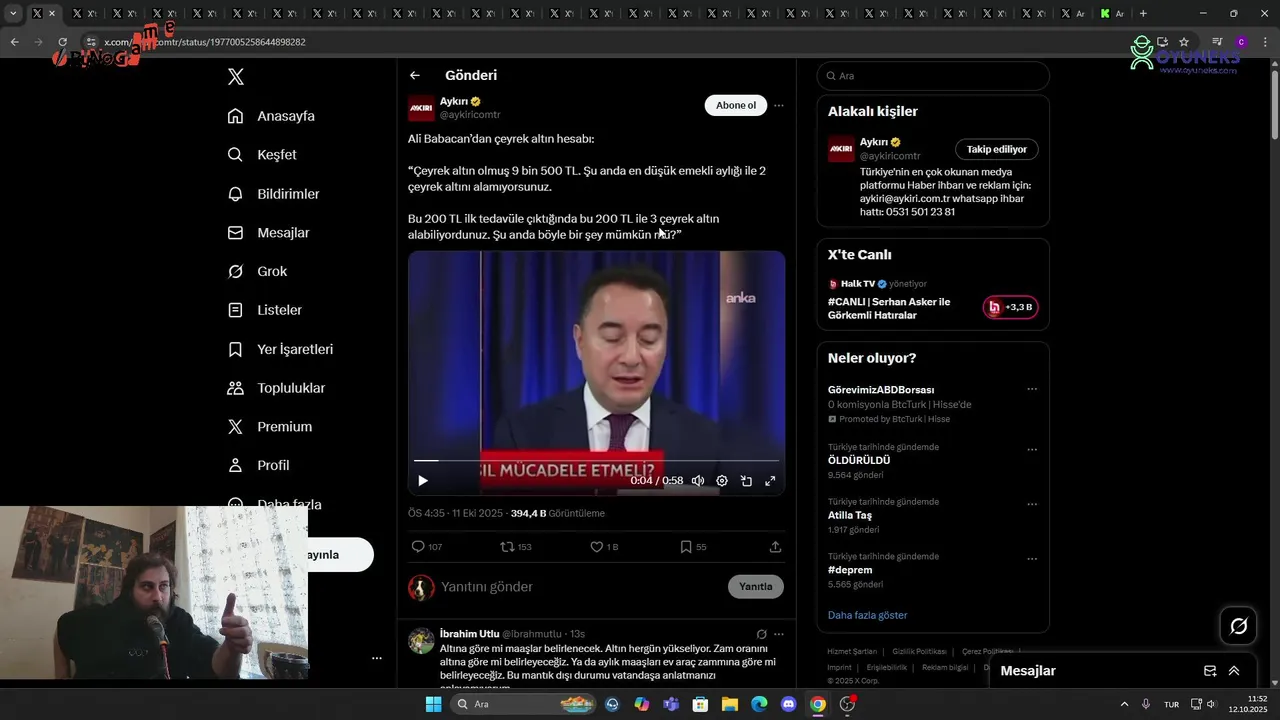Open the tab search dropdown arrow
Viewport: 1280px width, 720px height.
tap(13, 14)
